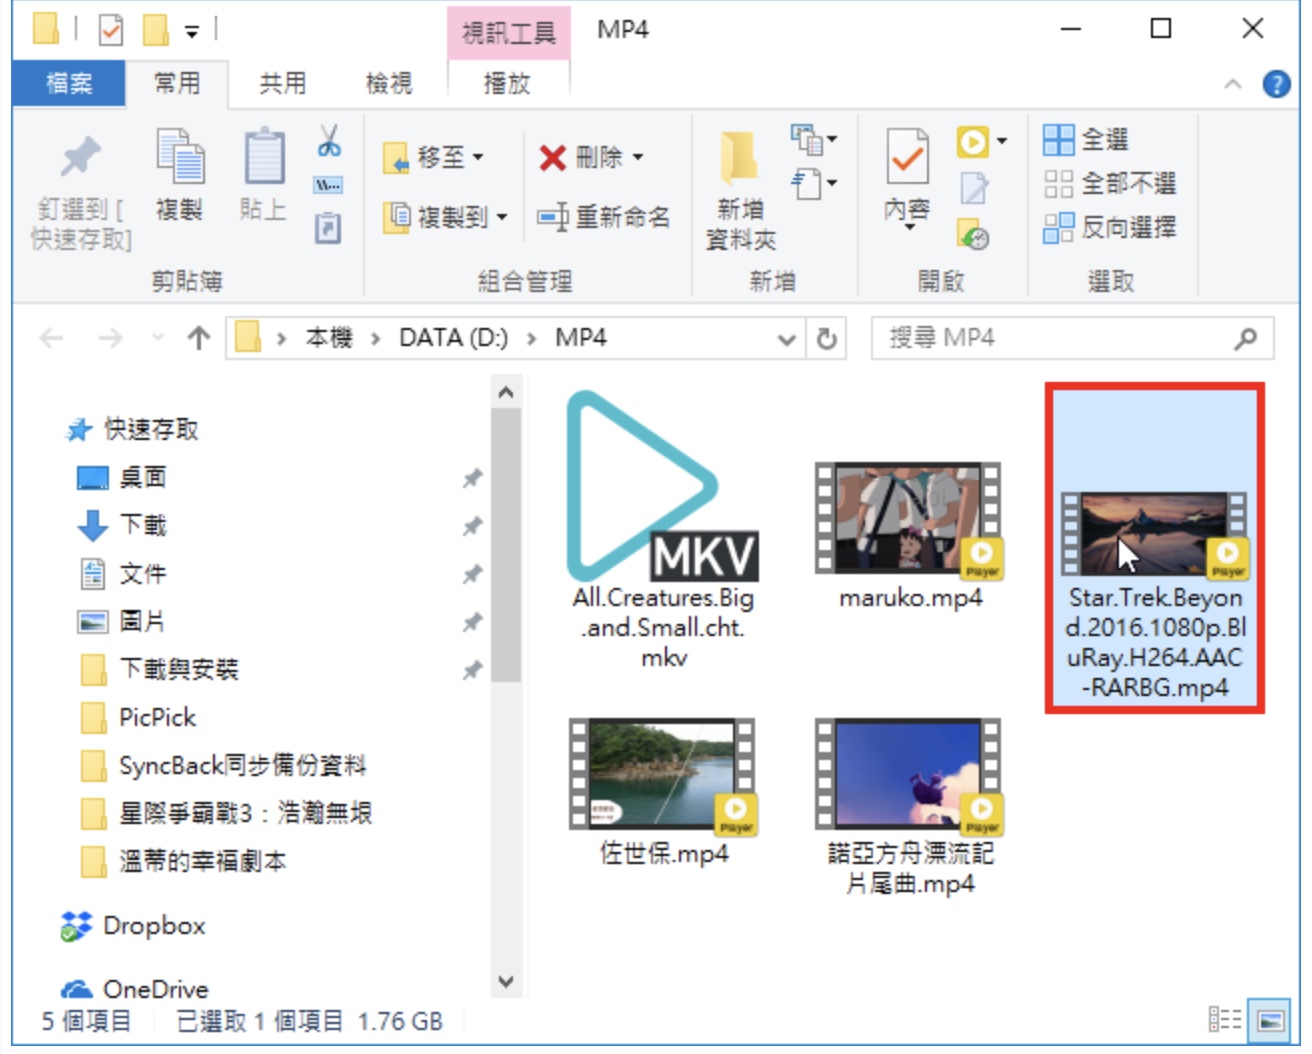Click the Up one level arrow
Screen dimensions: 1312x1054
coord(199,338)
